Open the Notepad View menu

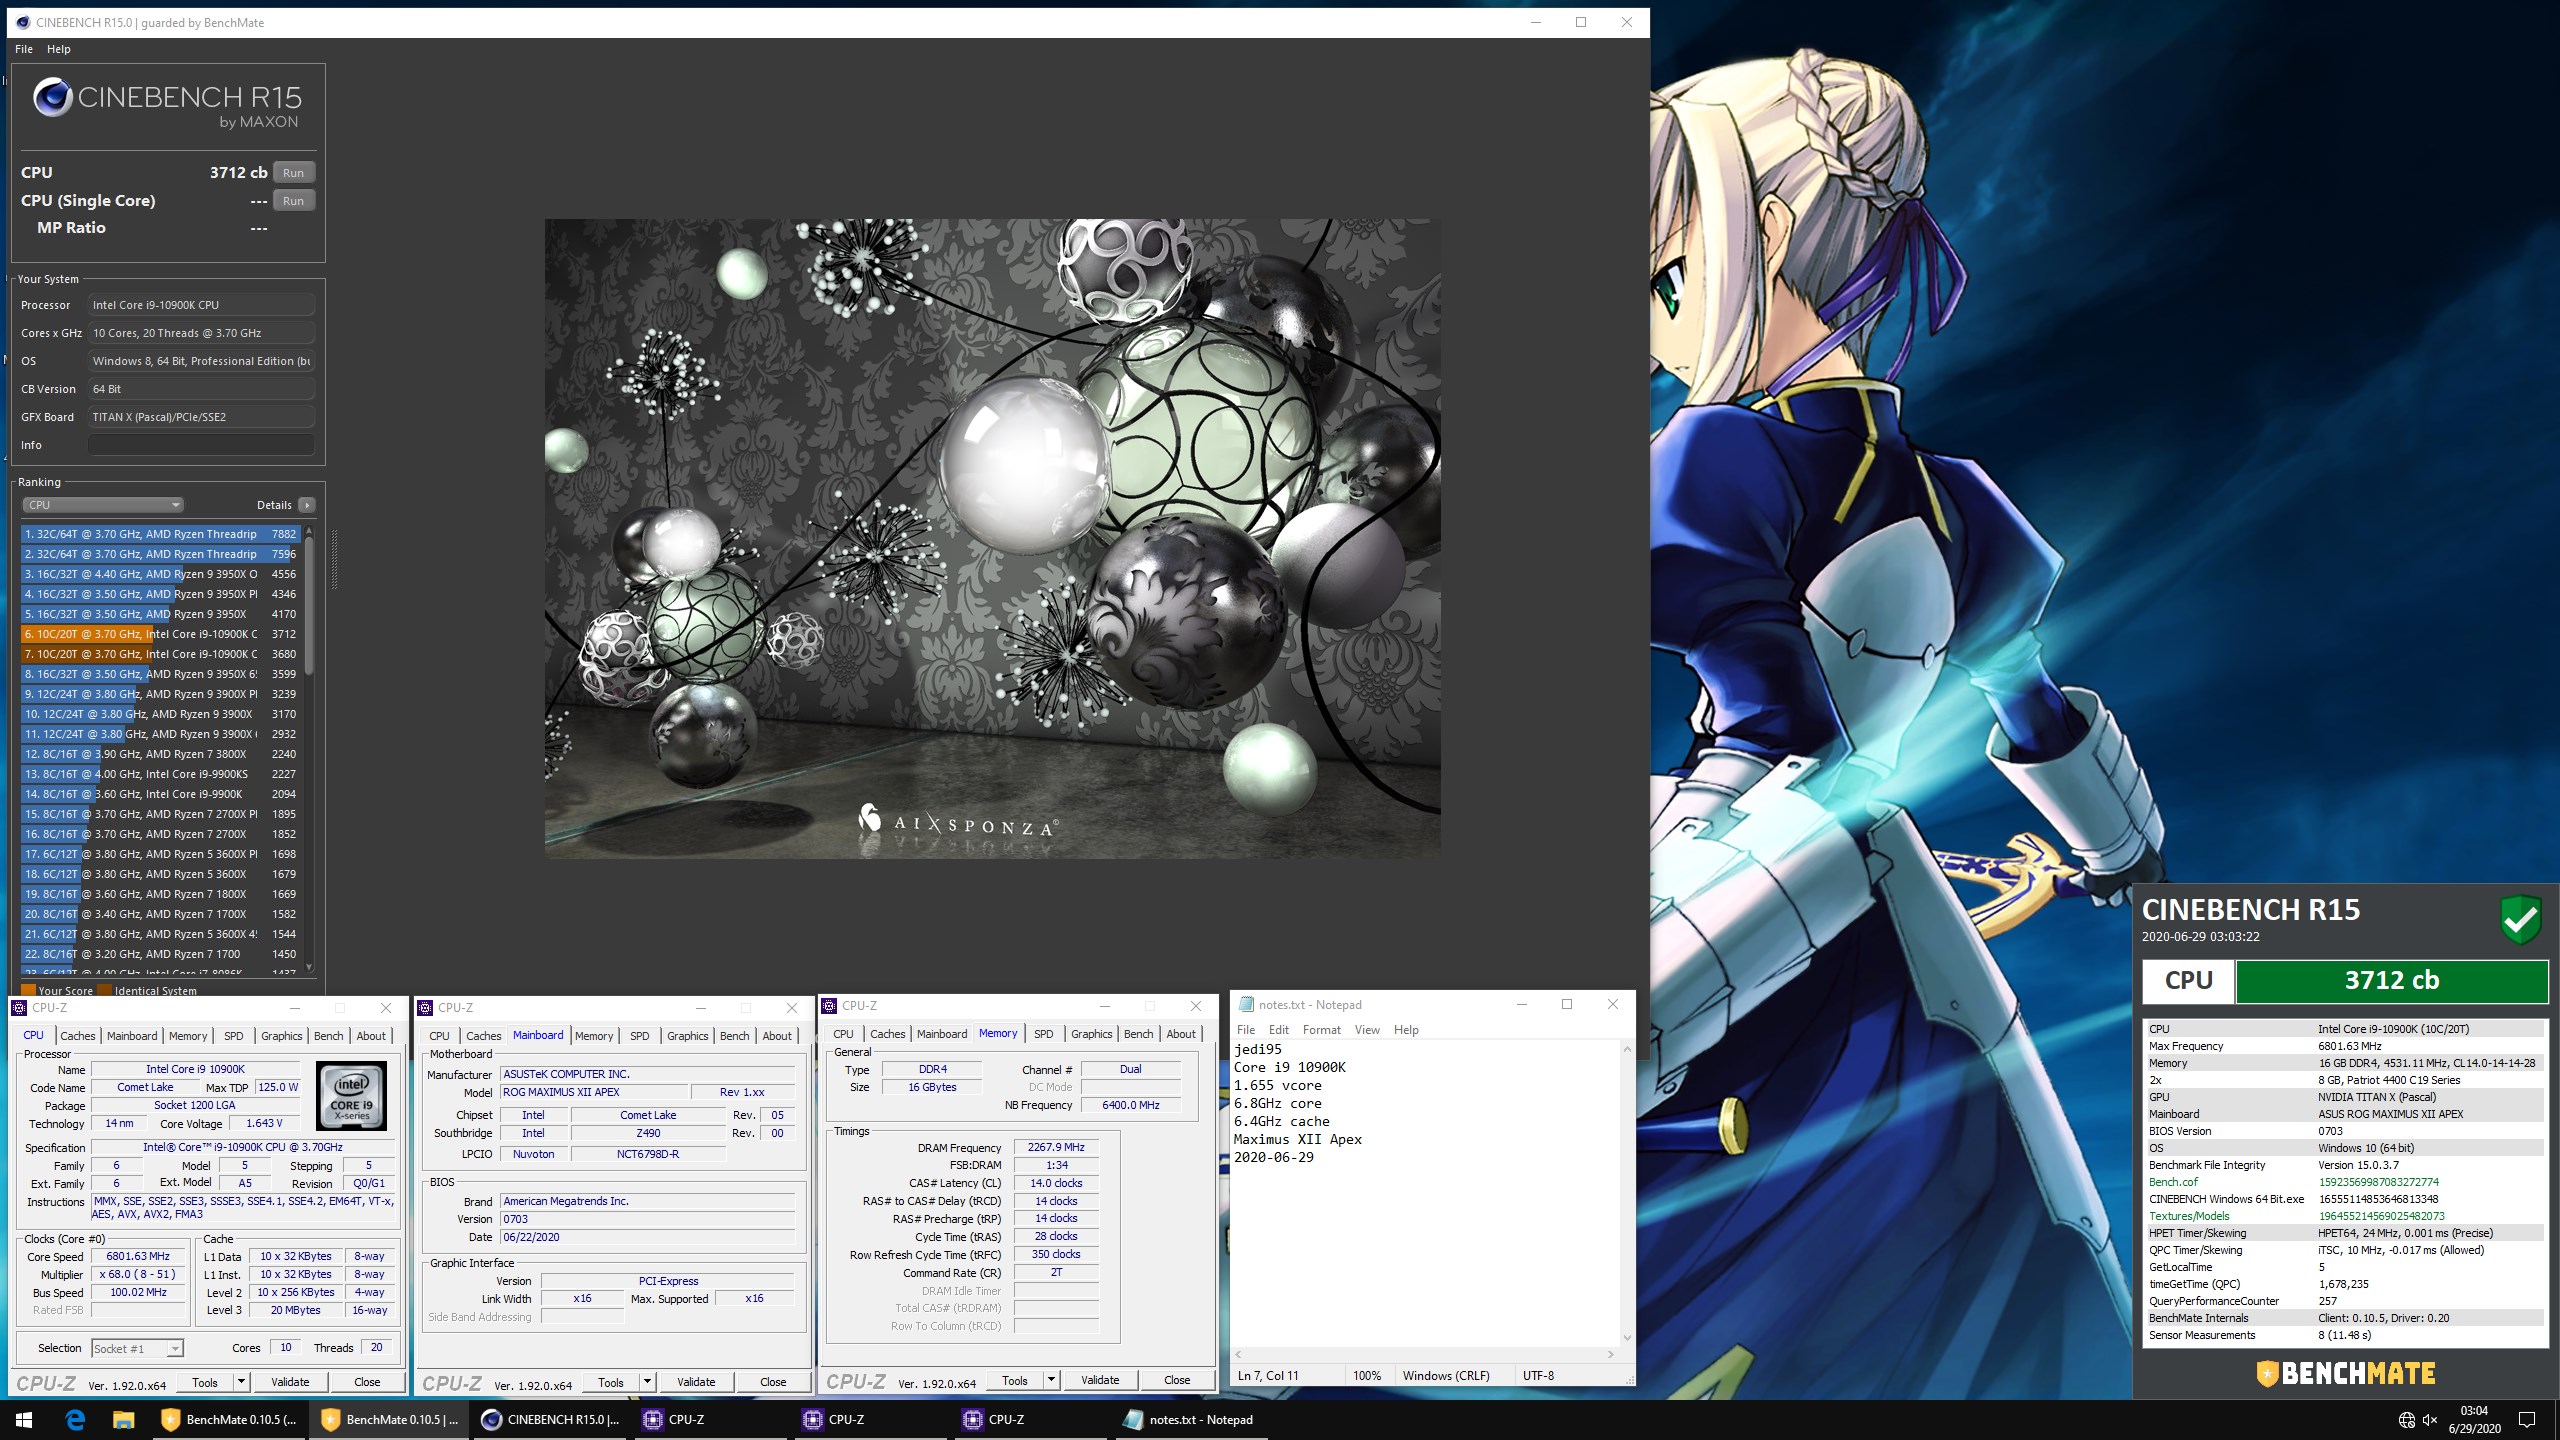[x=1367, y=1030]
